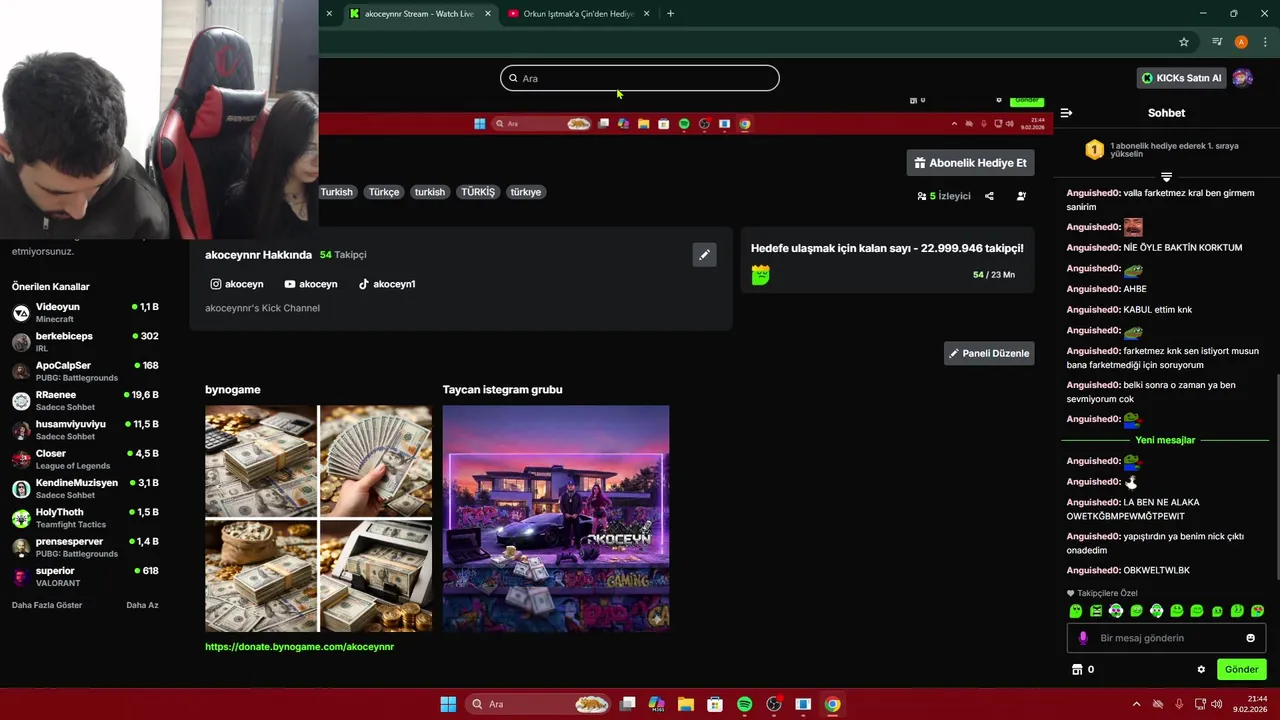This screenshot has height=720, width=1280.
Task: Open Chrome from the taskbar
Action: [x=832, y=704]
